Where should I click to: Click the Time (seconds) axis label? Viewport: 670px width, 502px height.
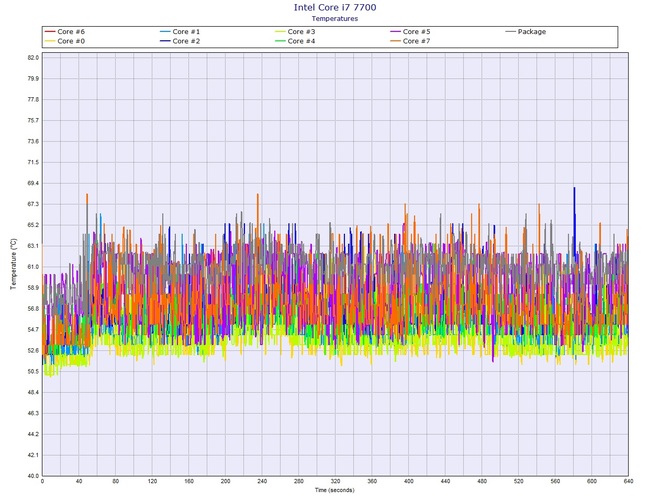coord(335,490)
